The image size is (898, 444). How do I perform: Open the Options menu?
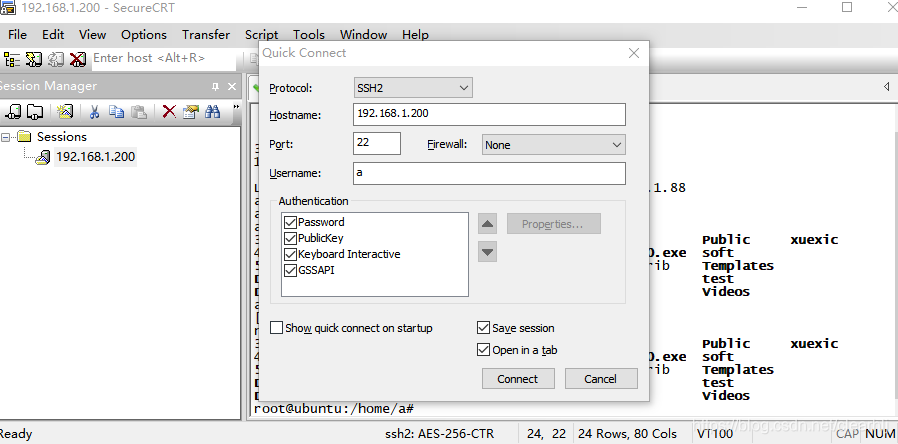(144, 35)
